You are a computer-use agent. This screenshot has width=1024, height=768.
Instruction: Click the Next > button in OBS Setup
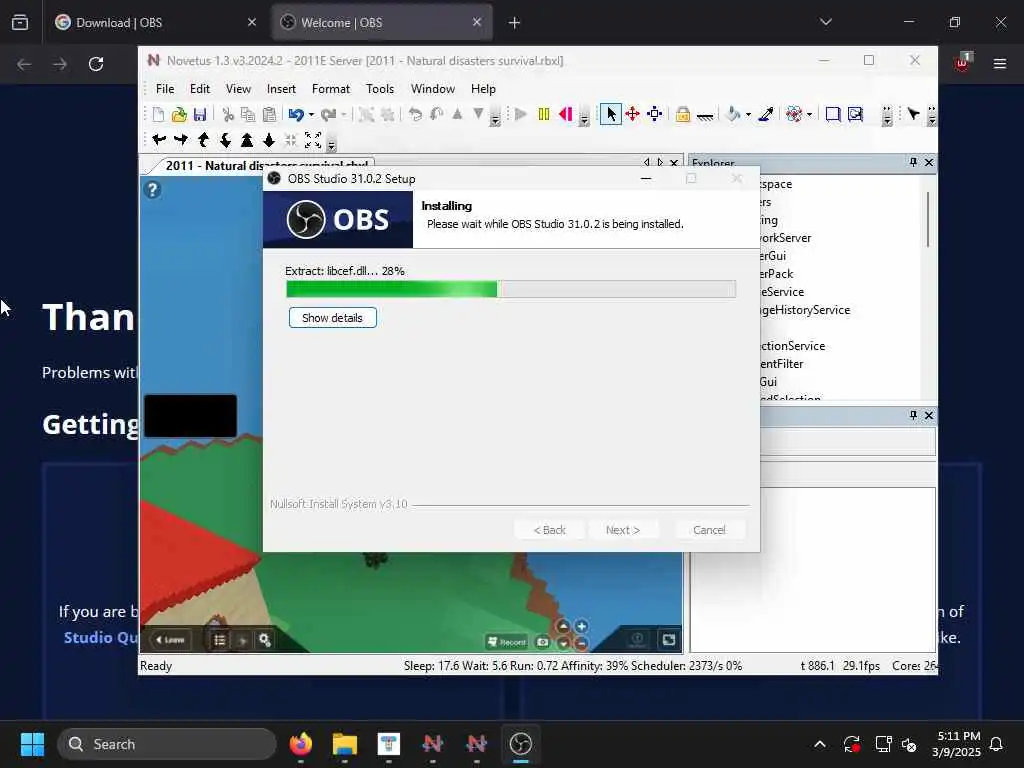point(622,530)
